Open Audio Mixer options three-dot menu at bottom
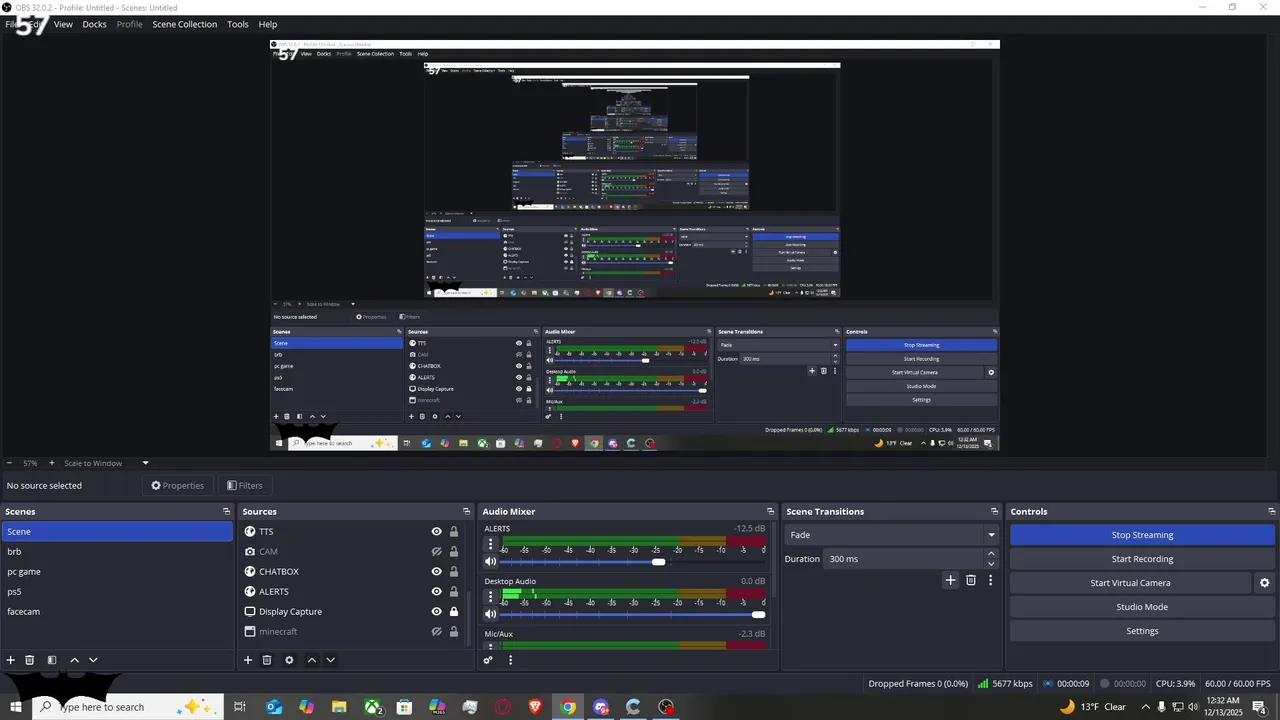The height and width of the screenshot is (720, 1280). [x=510, y=660]
